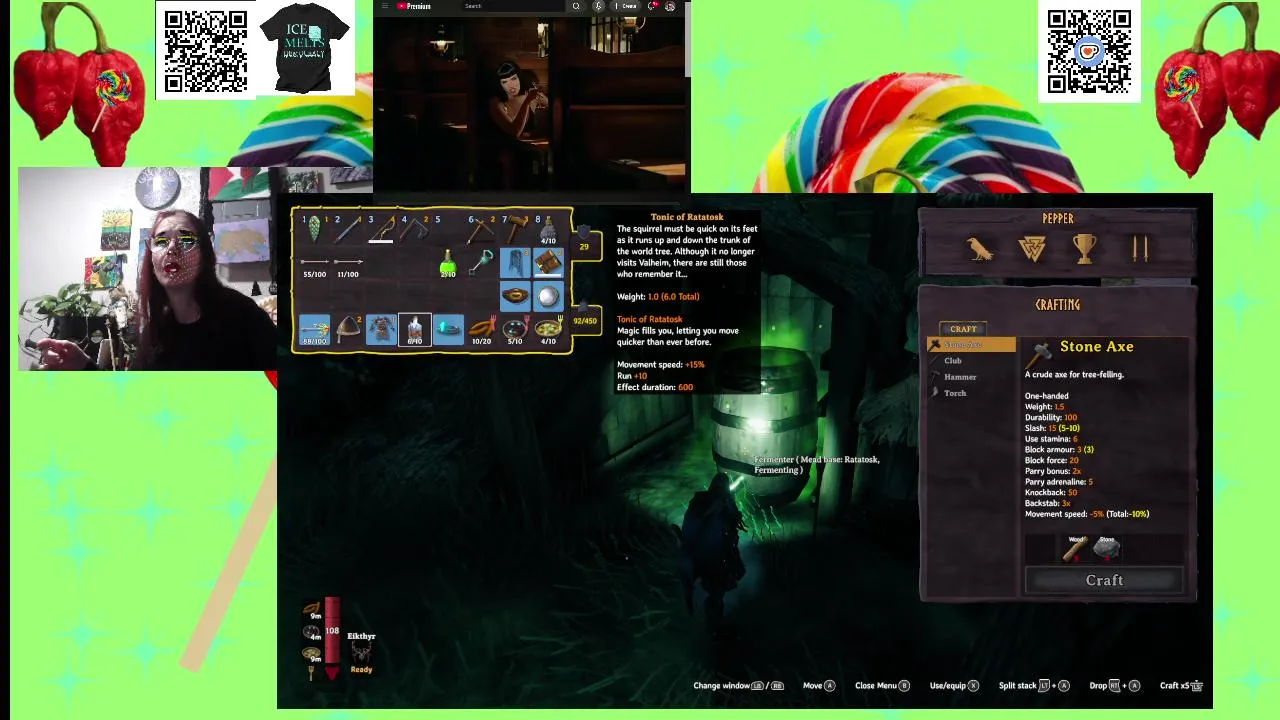1280x720 pixels.
Task: Select the pickaxe in hotbar slot 6
Action: (x=481, y=229)
